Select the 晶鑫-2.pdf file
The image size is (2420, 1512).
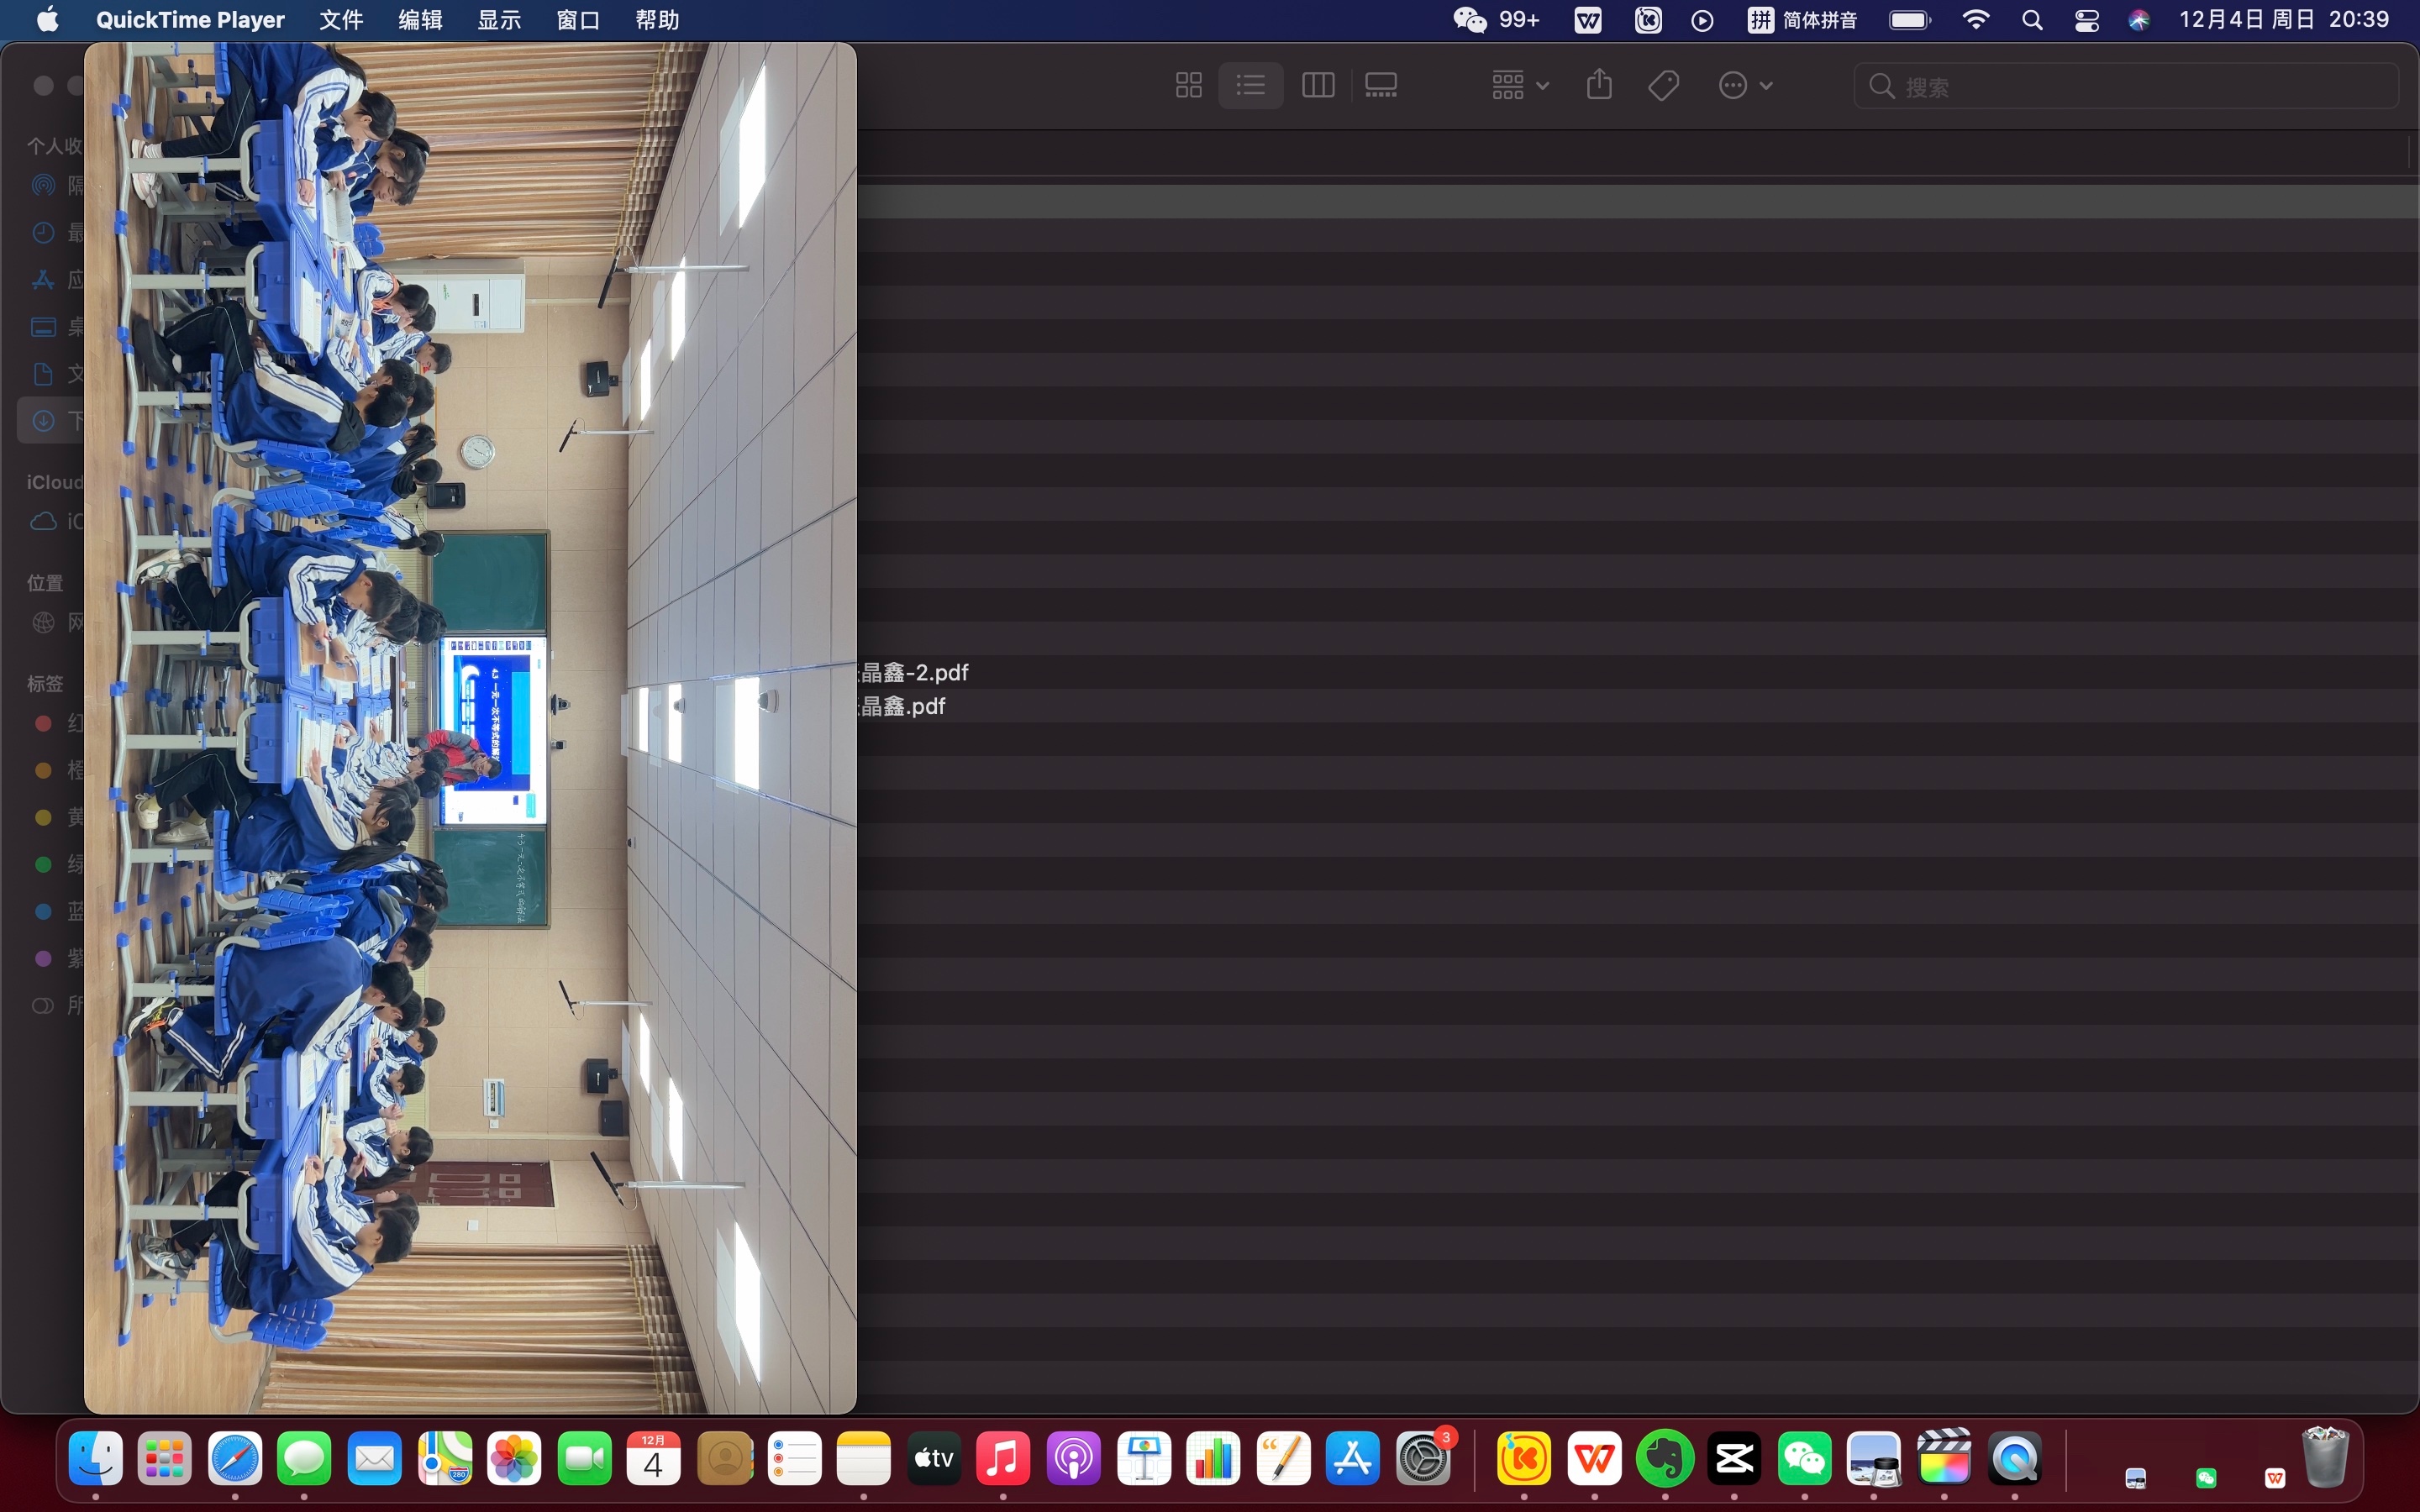click(x=914, y=672)
